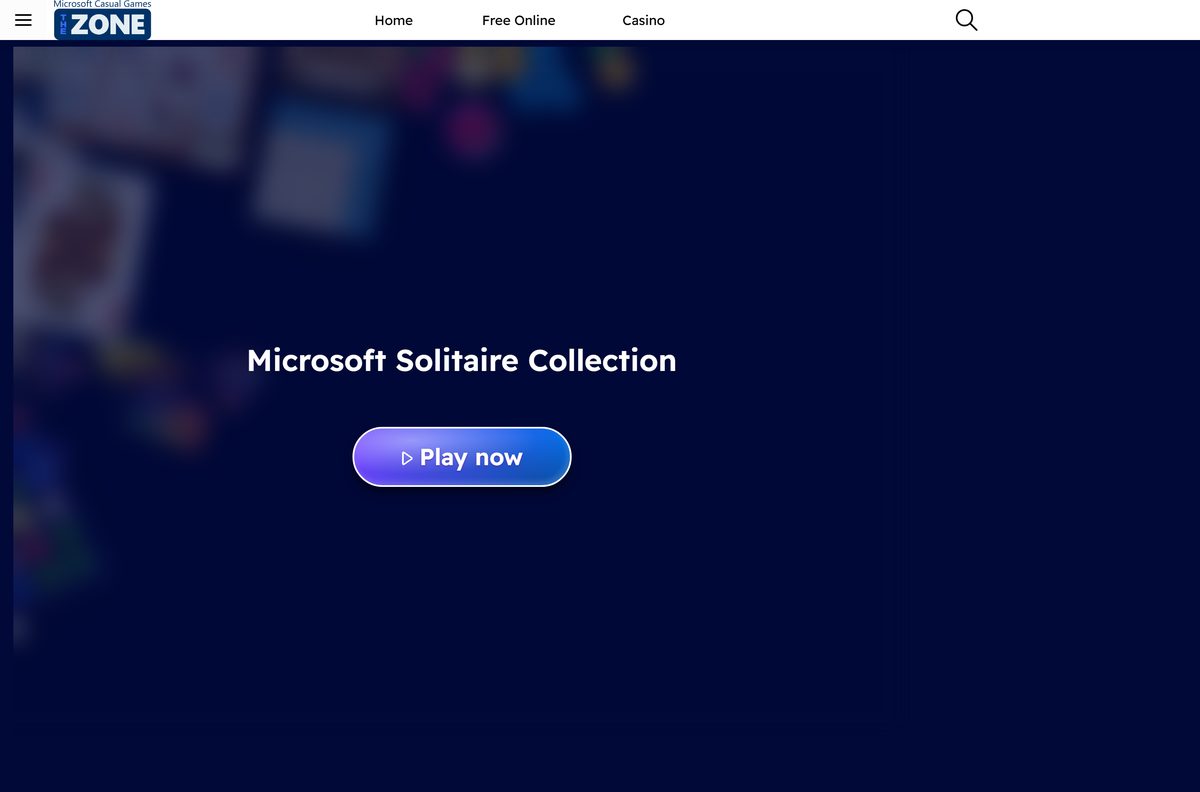Go to the Home menu item
The height and width of the screenshot is (792, 1200).
click(394, 20)
